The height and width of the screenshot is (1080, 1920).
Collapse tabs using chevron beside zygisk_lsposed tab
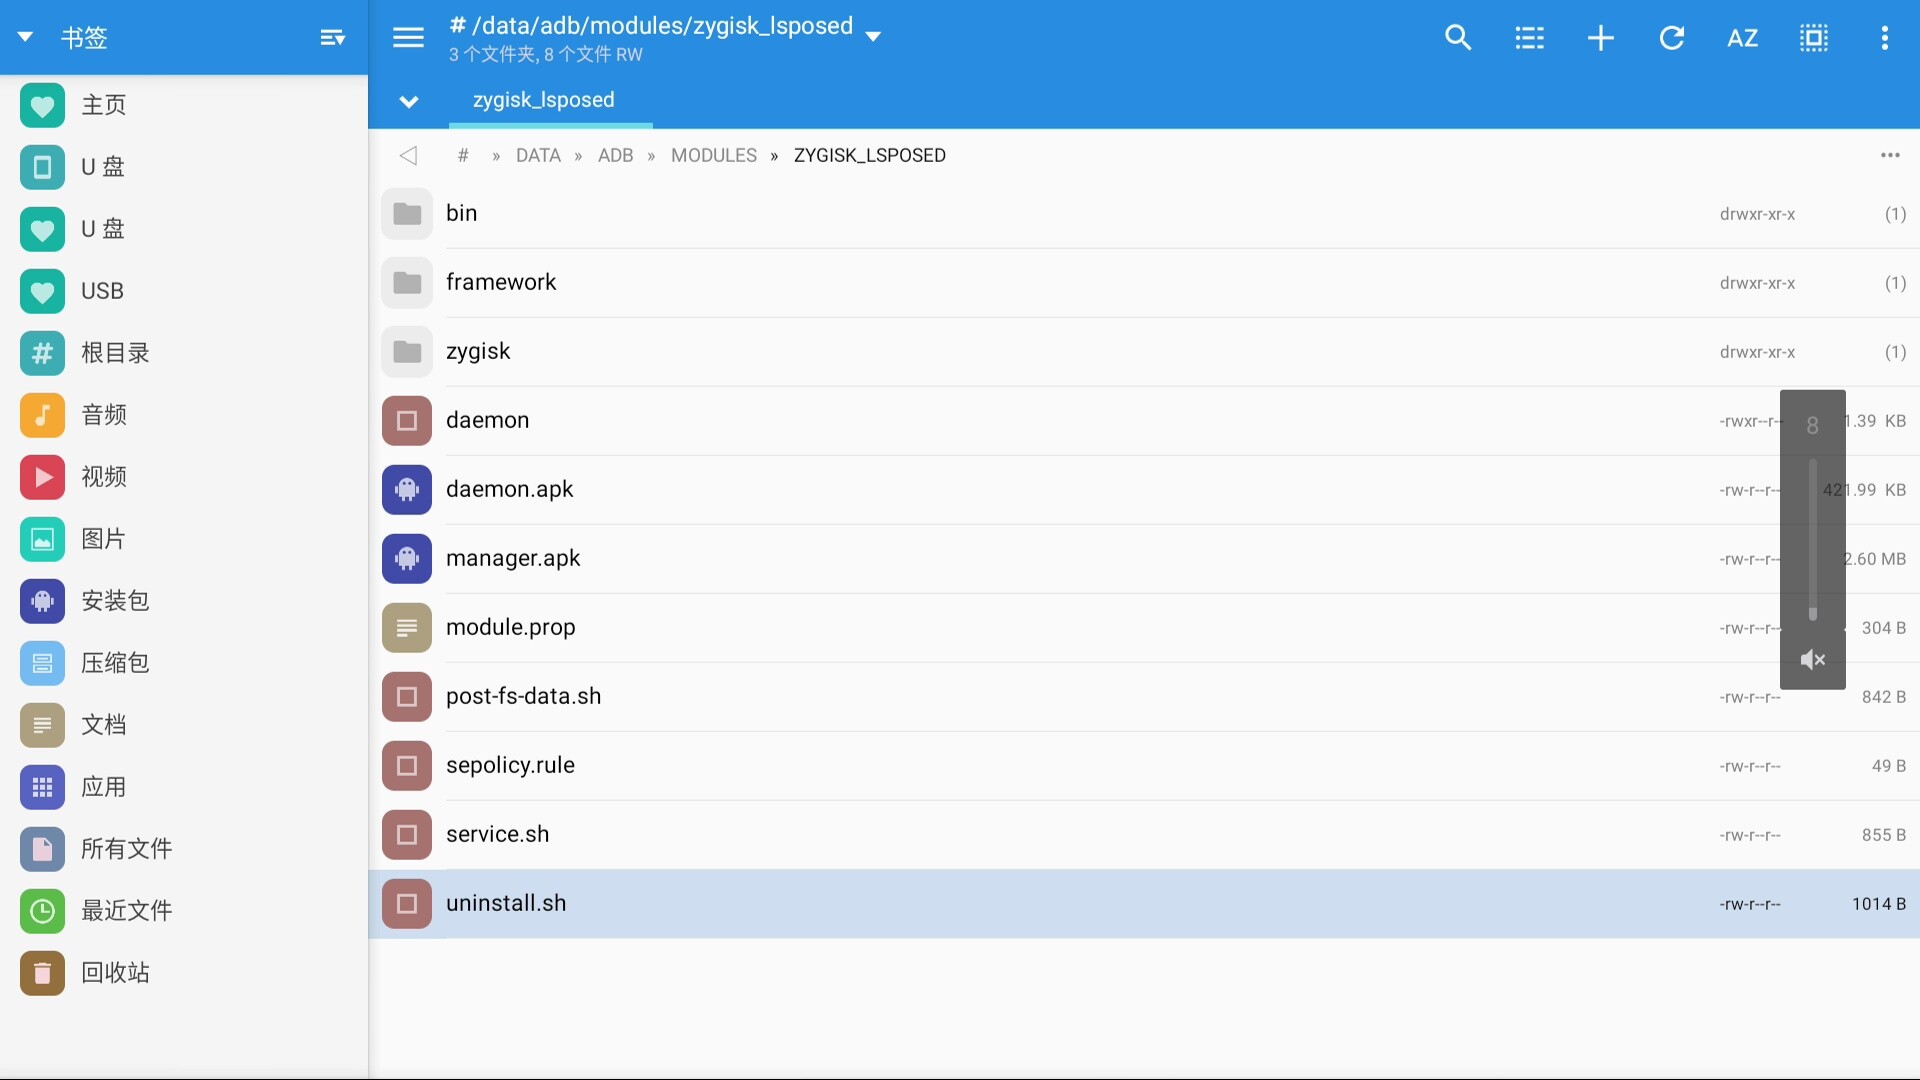coord(408,101)
